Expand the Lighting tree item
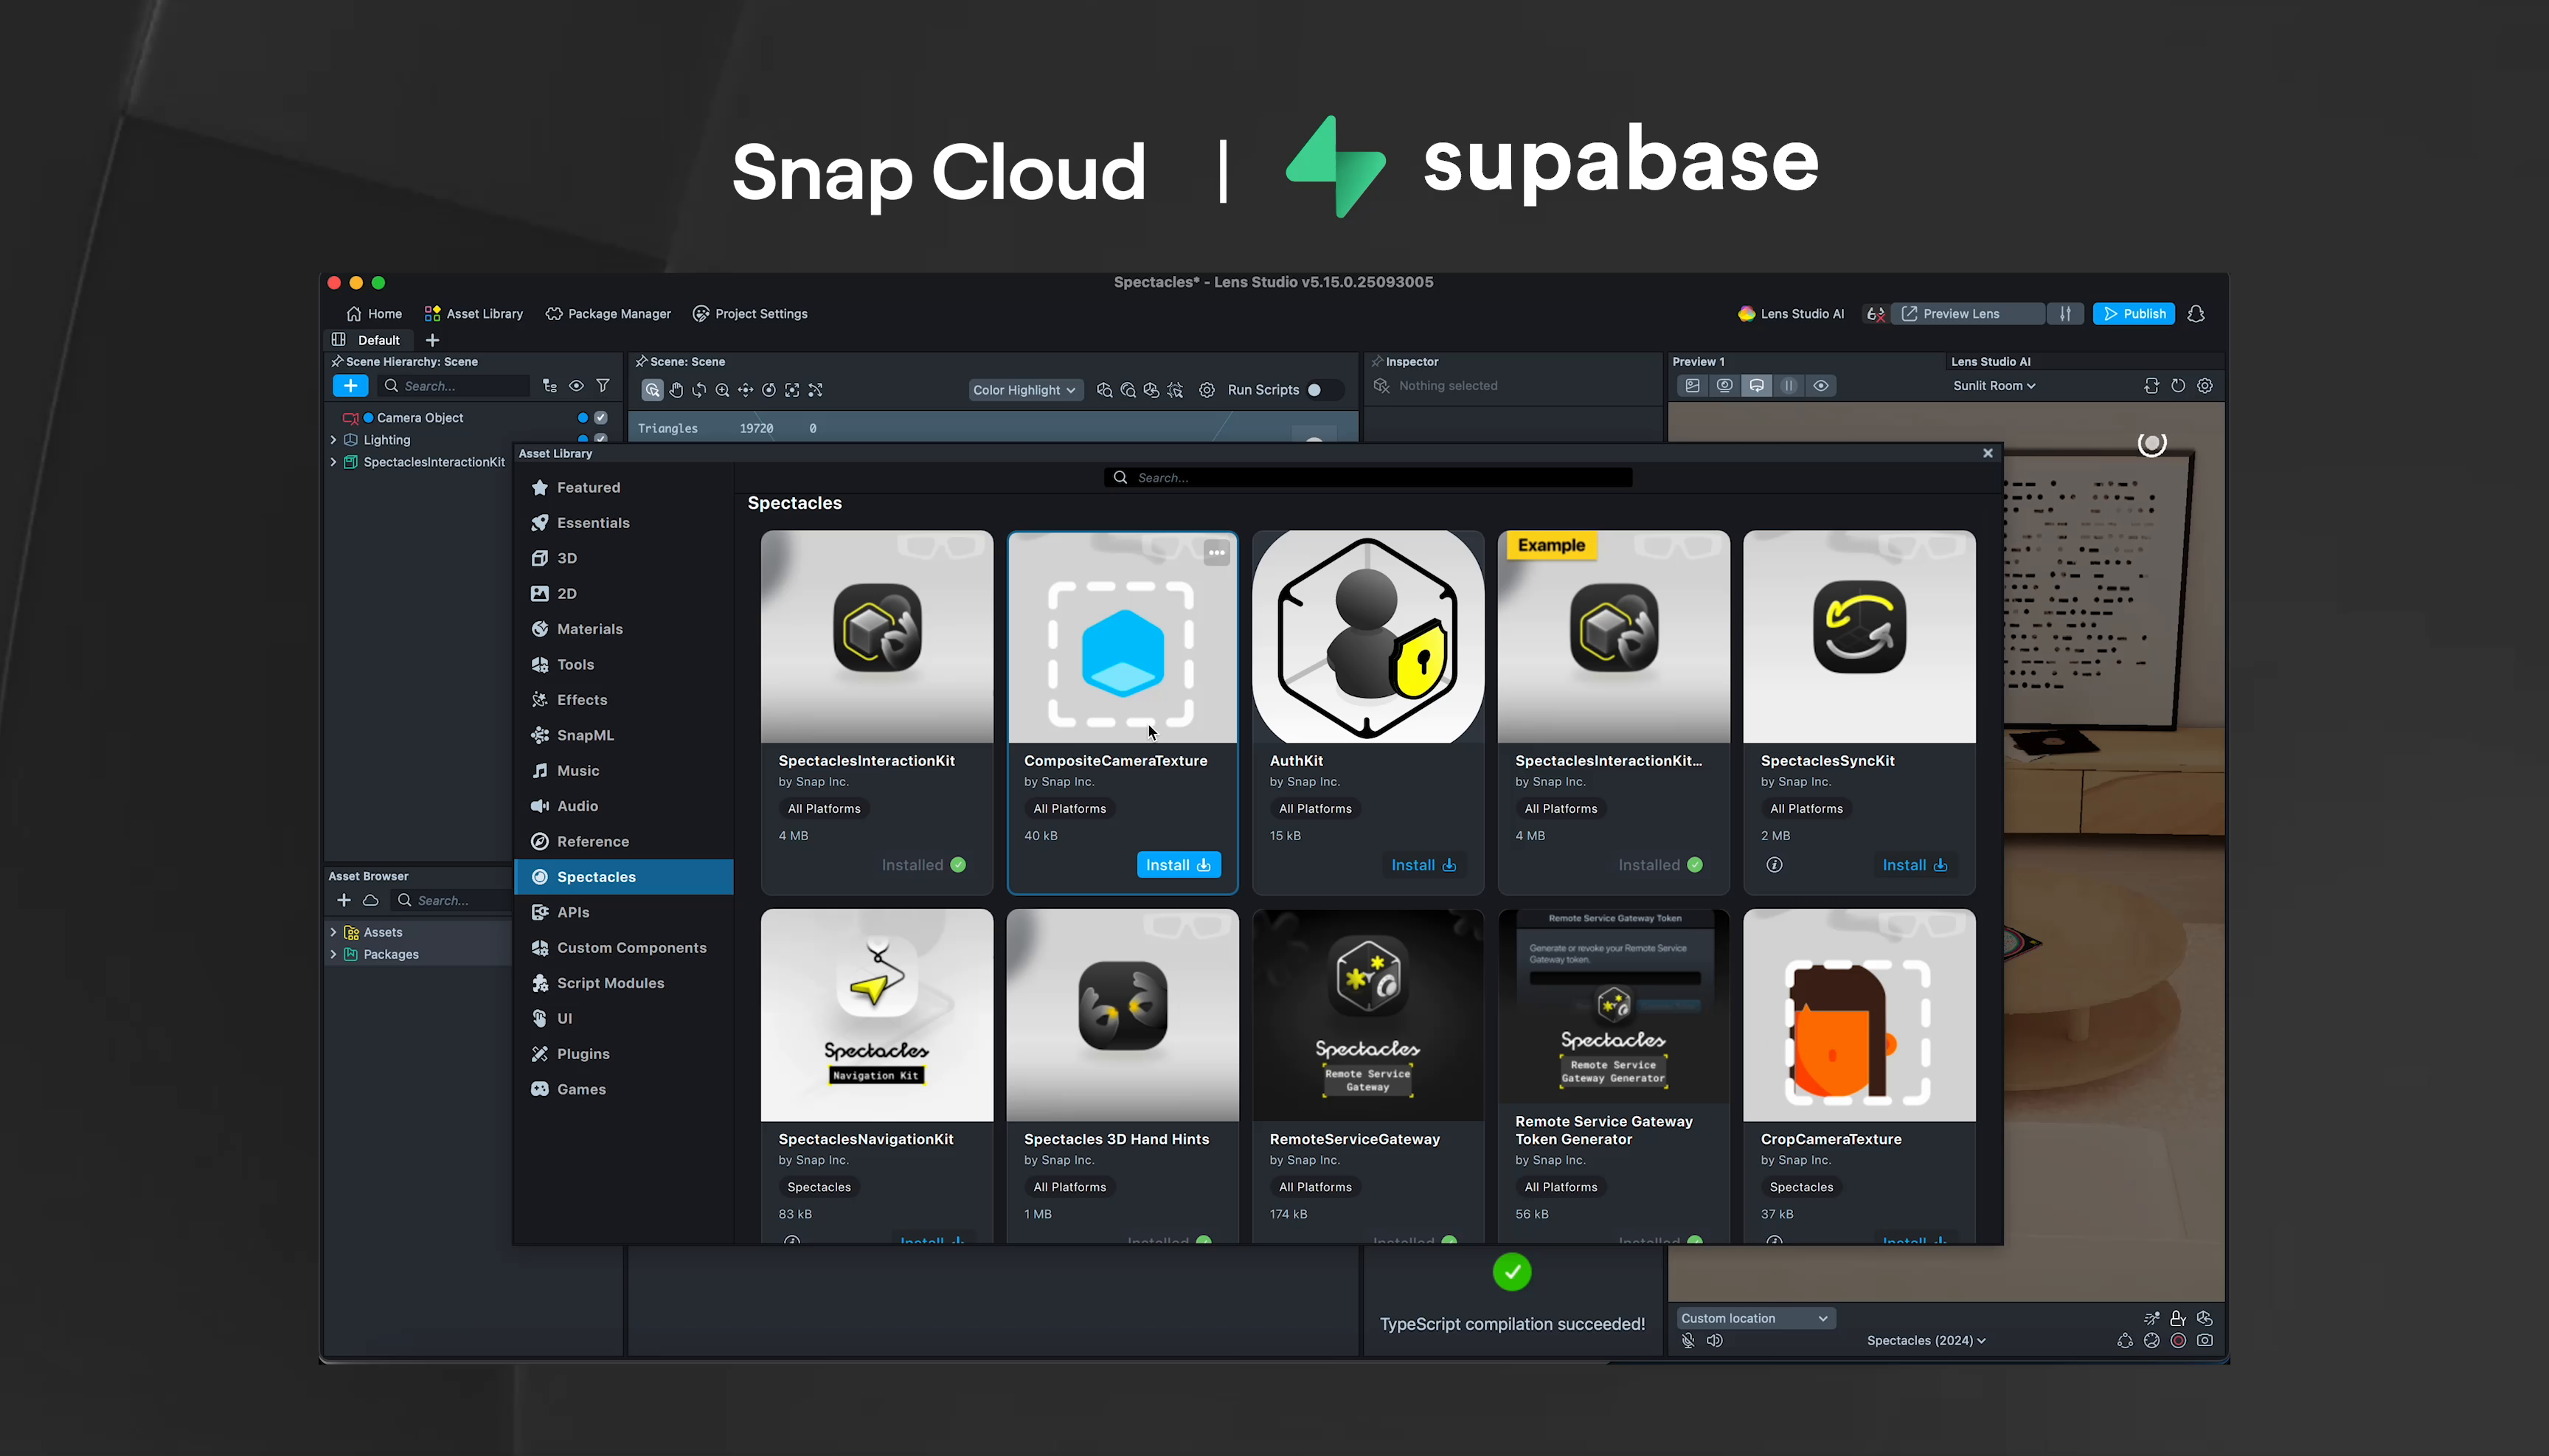 (333, 440)
